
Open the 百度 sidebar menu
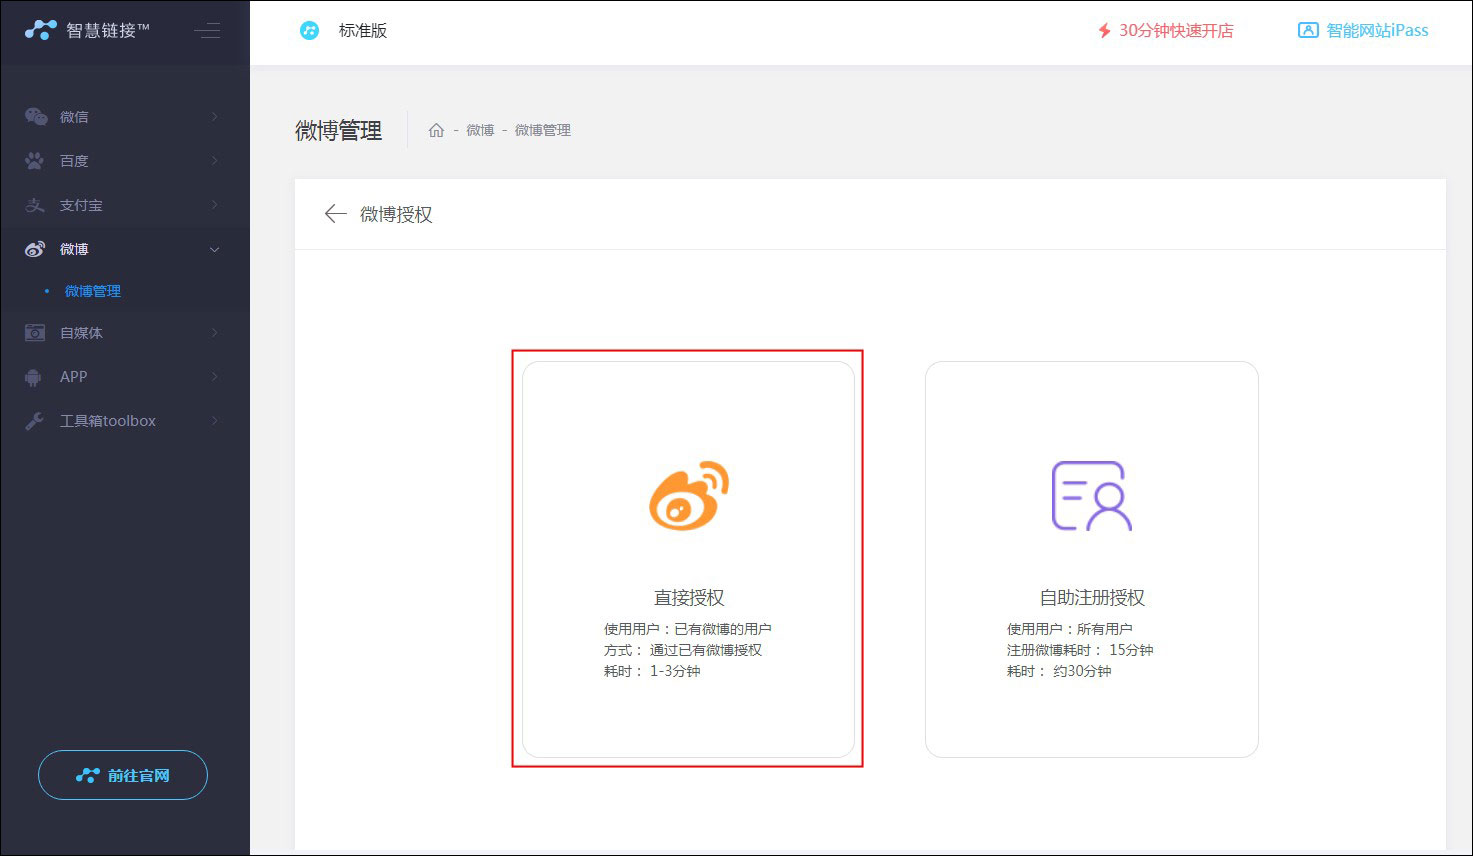point(125,161)
